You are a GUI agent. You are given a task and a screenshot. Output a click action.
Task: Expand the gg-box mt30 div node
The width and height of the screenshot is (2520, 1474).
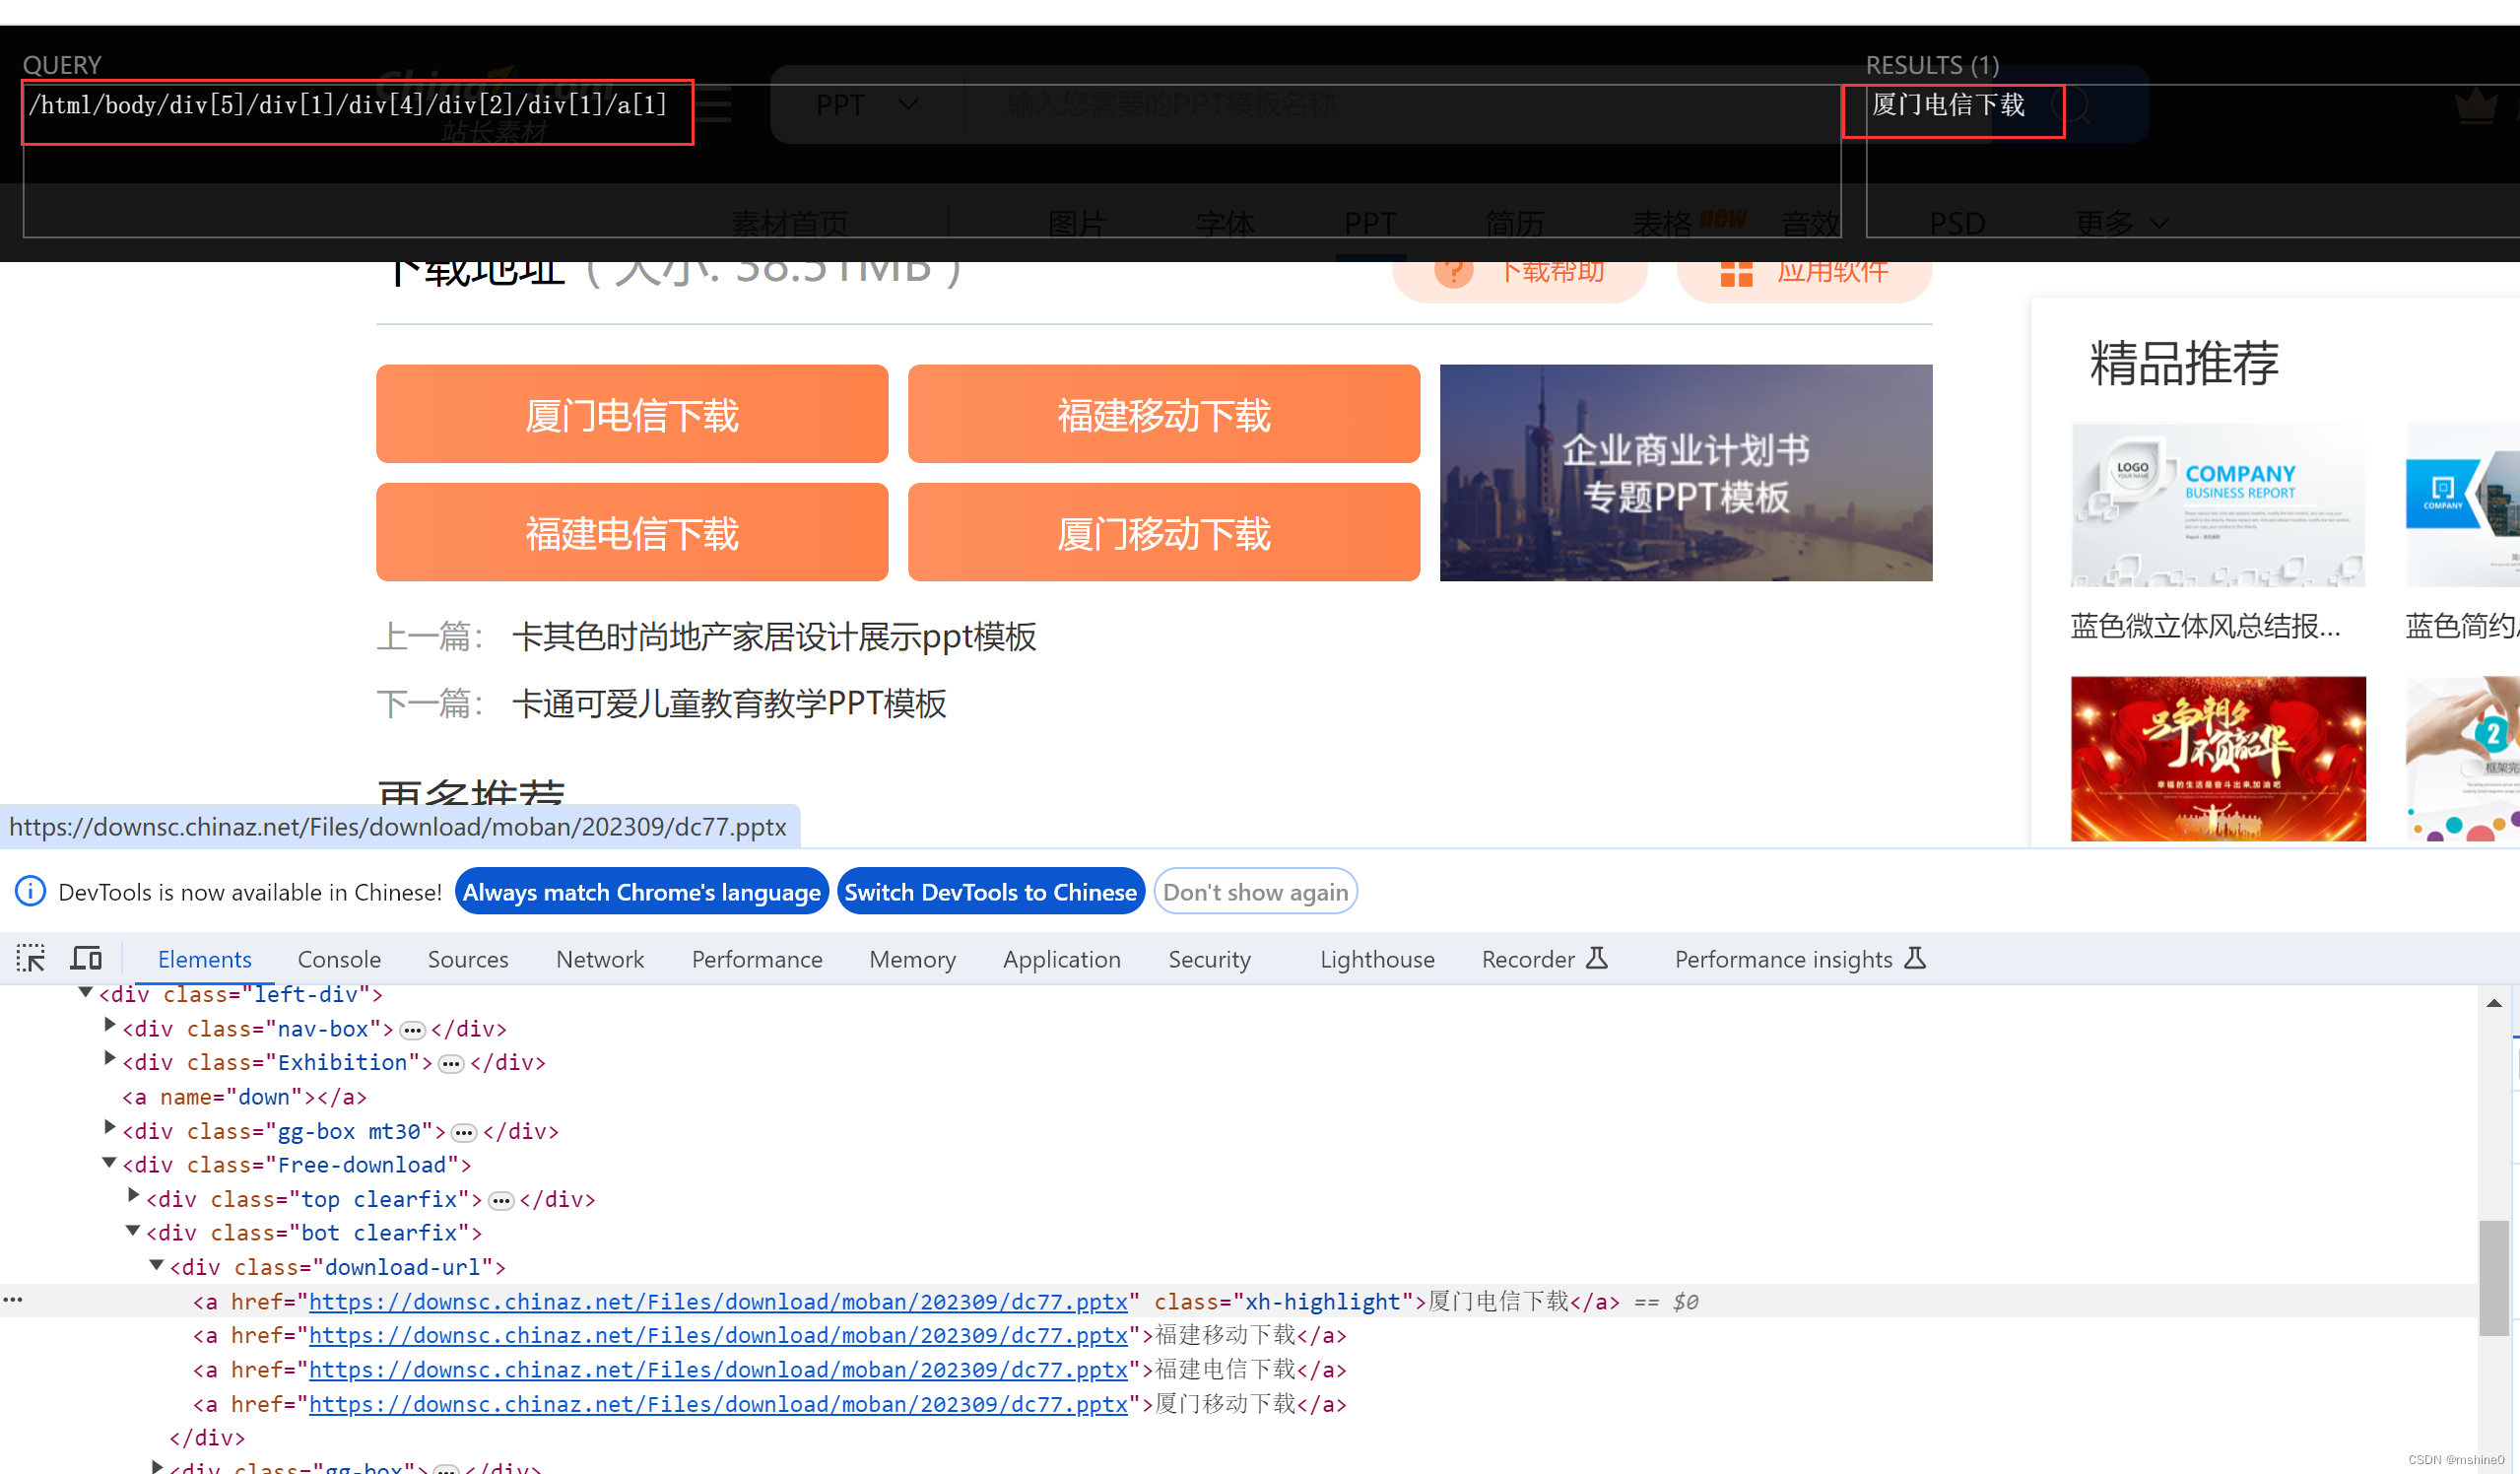(x=110, y=1127)
